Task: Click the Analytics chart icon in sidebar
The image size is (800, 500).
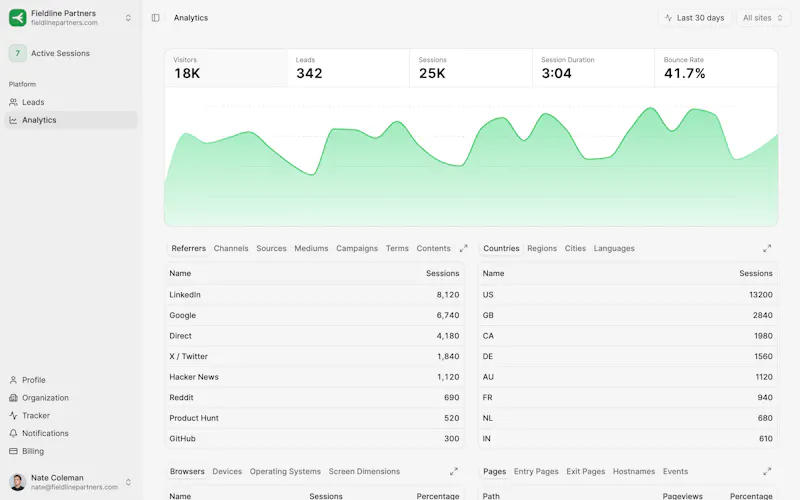Action: 13,120
